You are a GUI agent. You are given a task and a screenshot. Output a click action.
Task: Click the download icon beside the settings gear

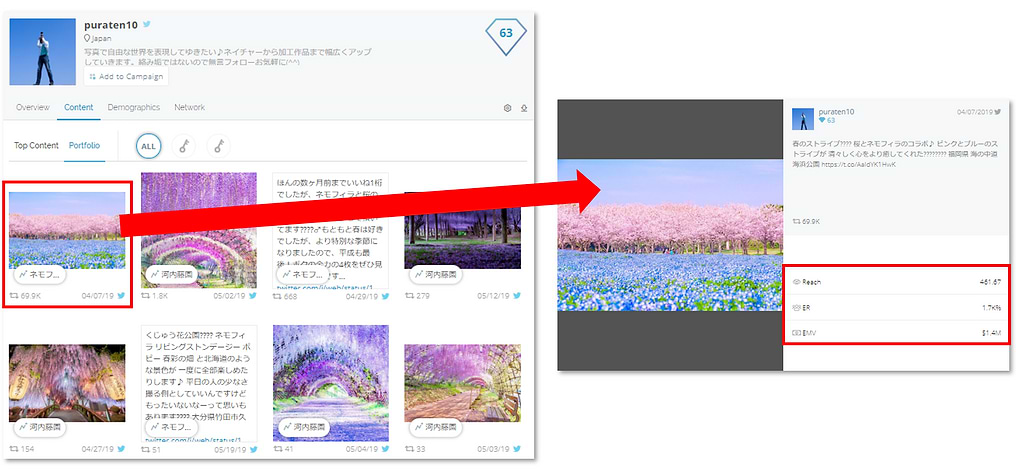coord(523,108)
